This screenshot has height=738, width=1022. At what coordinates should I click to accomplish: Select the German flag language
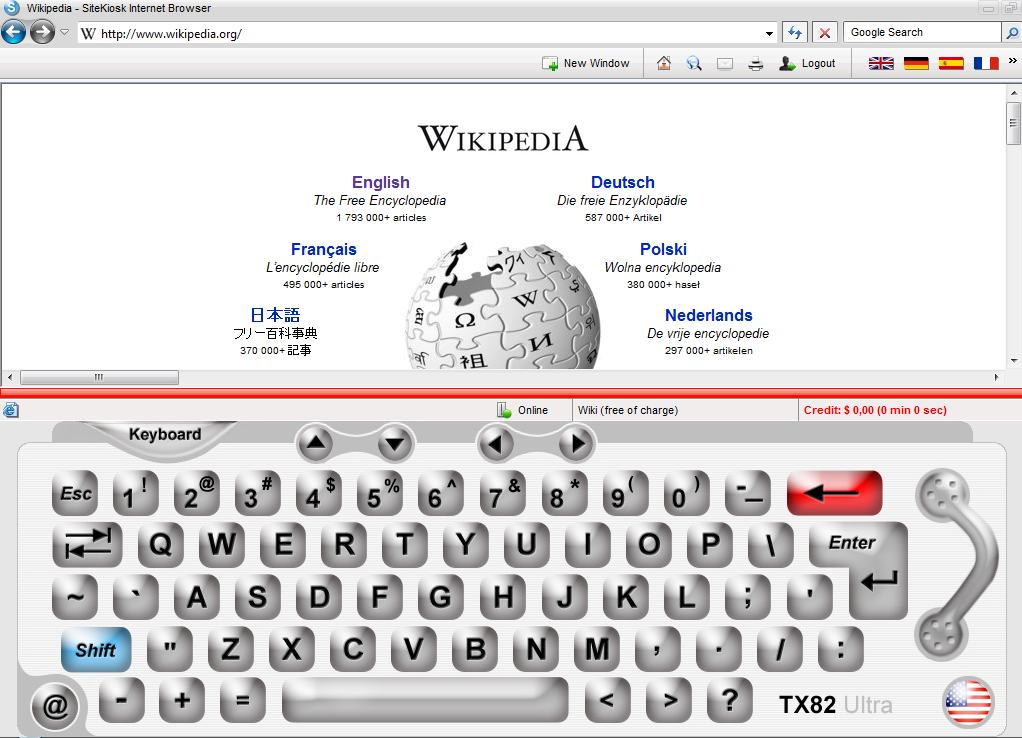[x=916, y=63]
